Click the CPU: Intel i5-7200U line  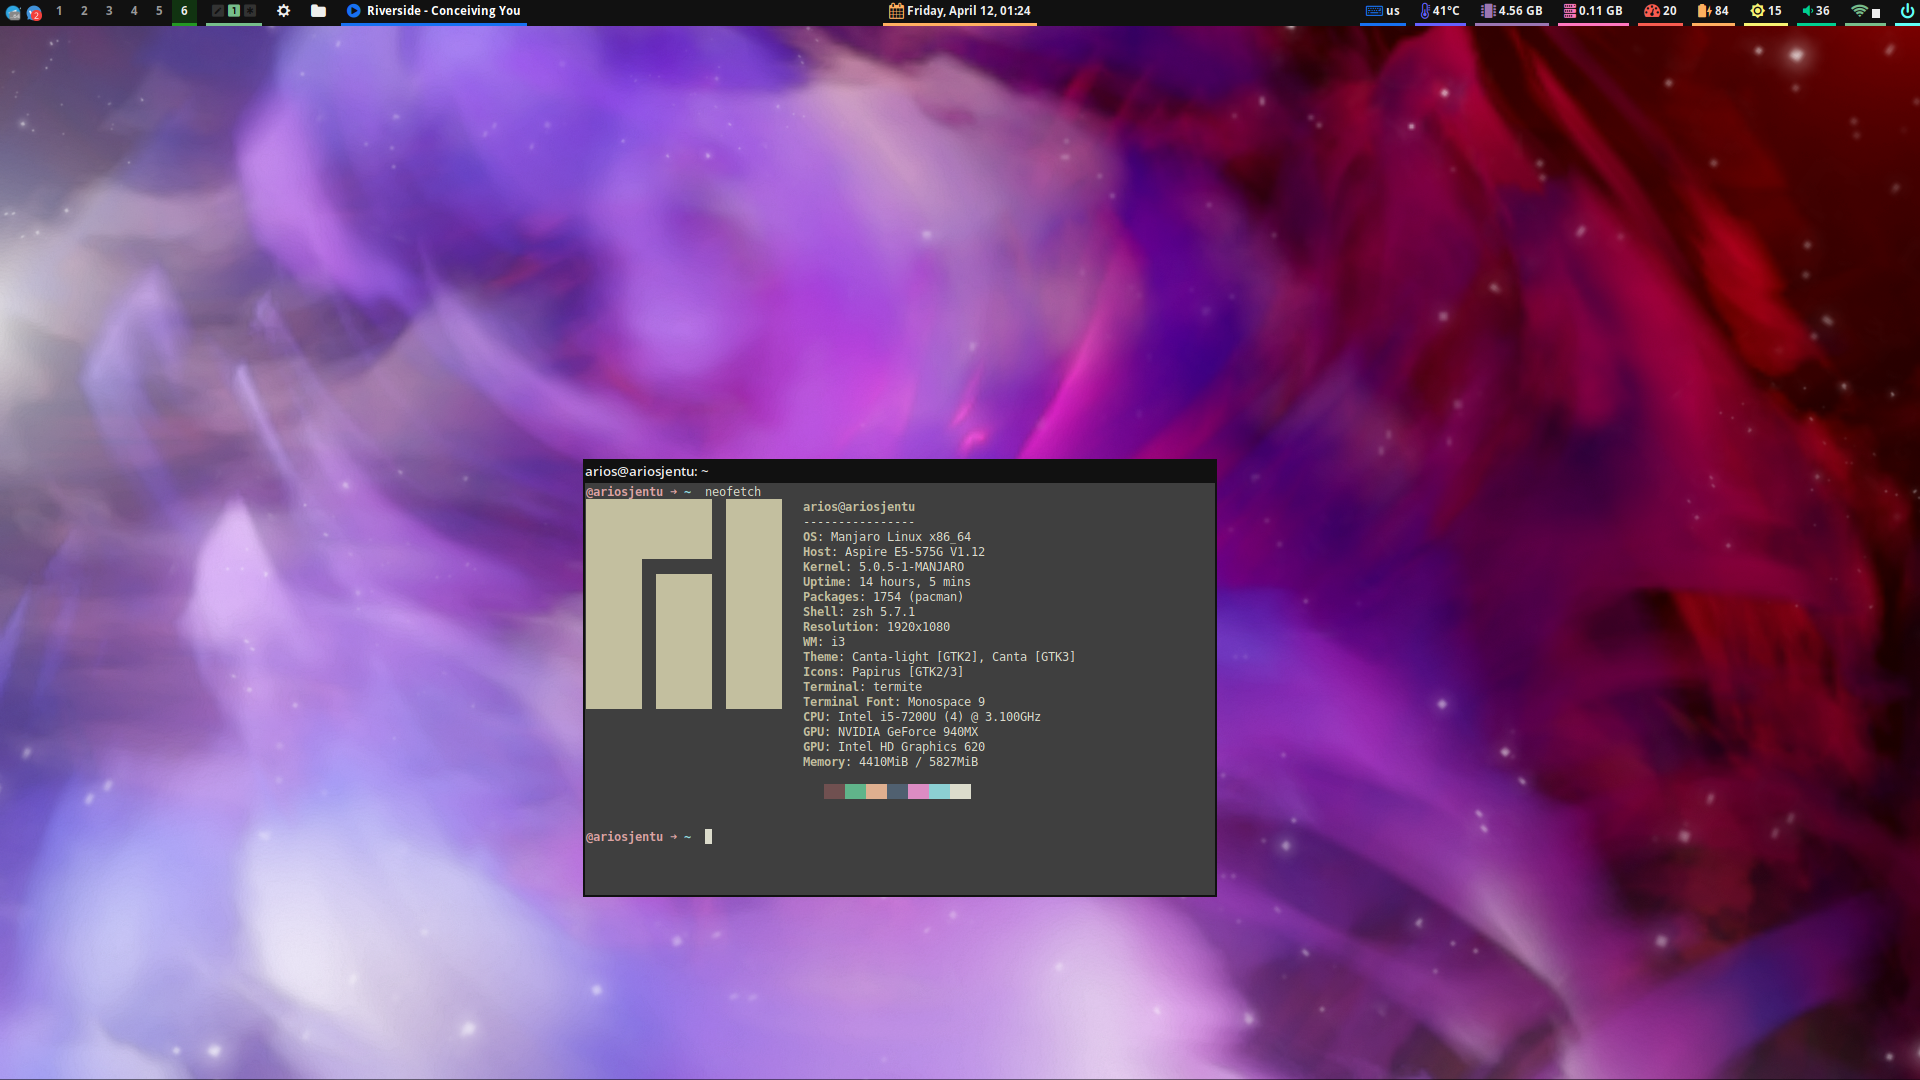pyautogui.click(x=922, y=717)
